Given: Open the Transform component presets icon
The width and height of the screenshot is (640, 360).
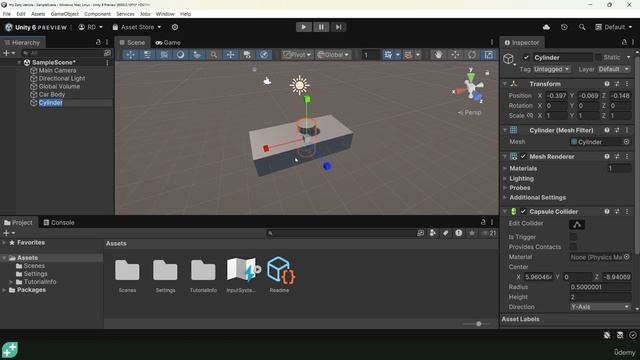Looking at the screenshot, I should tap(617, 84).
